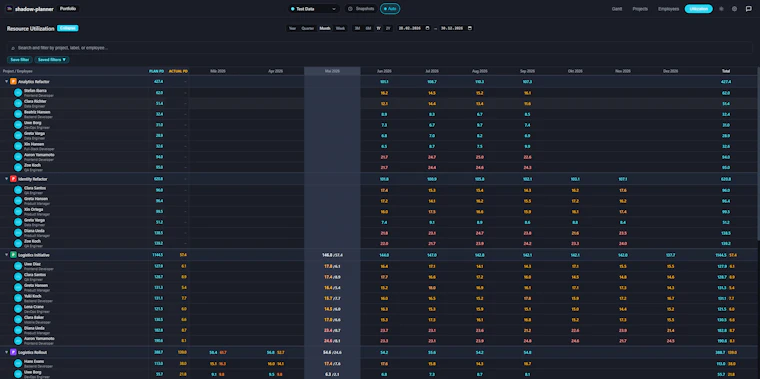The width and height of the screenshot is (760, 379).
Task: Switch to the Employees tab
Action: click(x=668, y=9)
